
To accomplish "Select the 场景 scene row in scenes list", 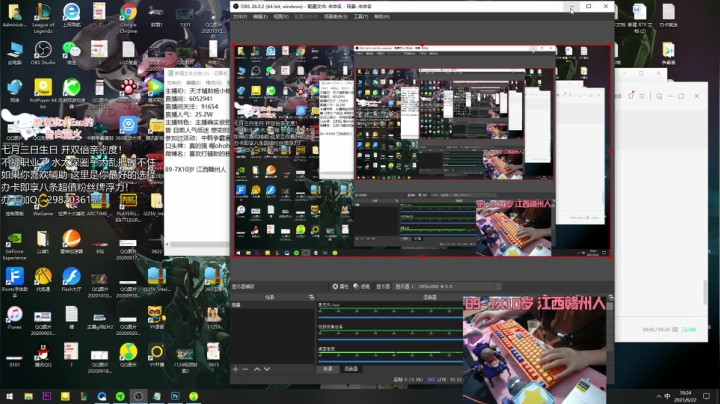I will [x=273, y=305].
